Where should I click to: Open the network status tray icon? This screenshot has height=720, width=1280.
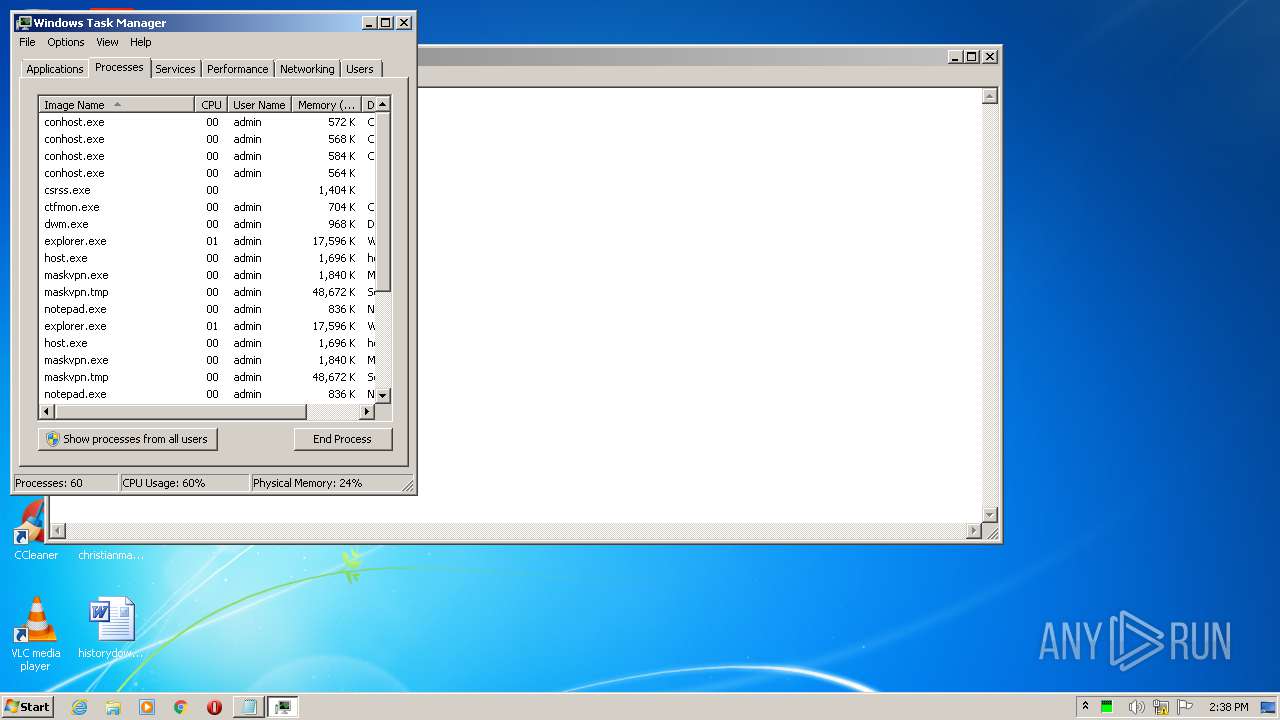point(1161,707)
